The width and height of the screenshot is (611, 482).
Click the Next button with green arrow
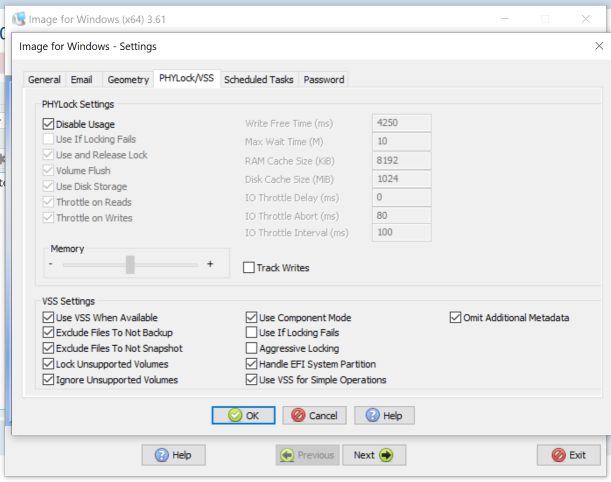[374, 455]
